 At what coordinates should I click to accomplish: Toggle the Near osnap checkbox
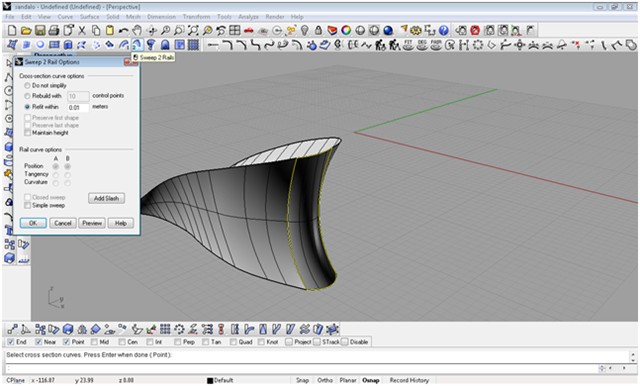coord(39,342)
